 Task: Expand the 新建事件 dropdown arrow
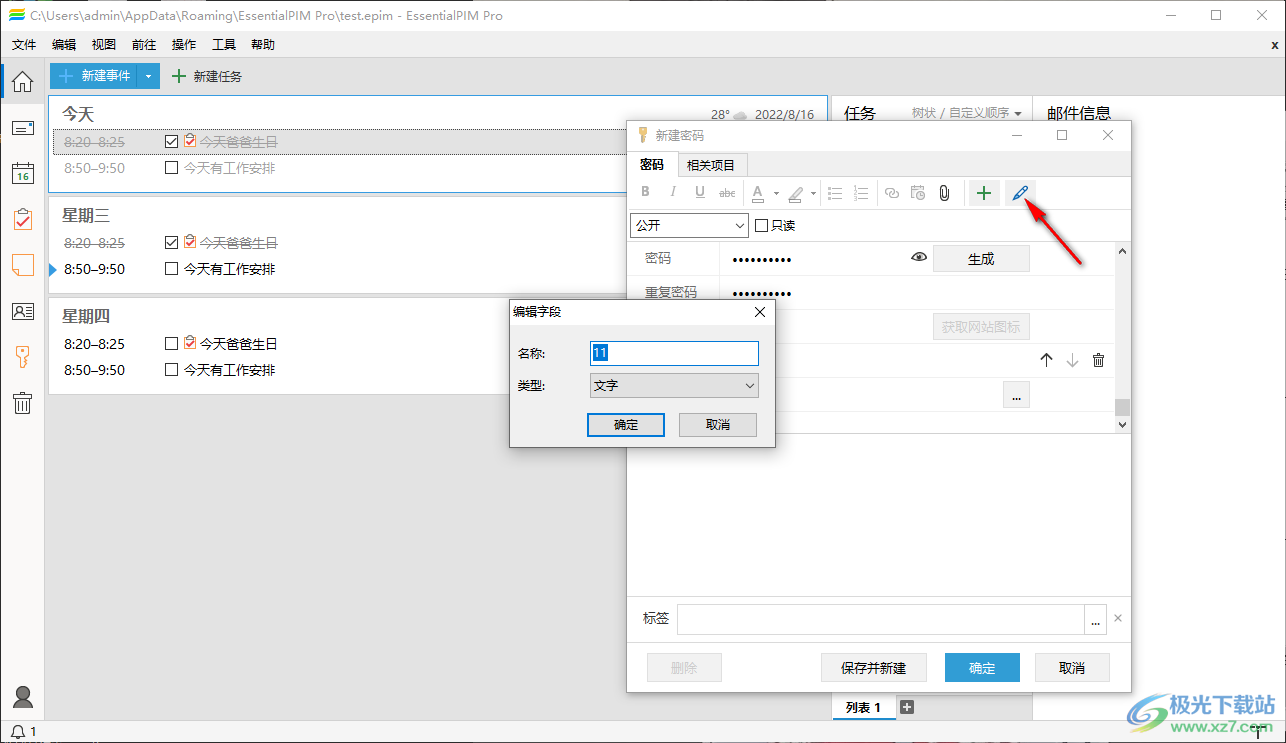tap(149, 76)
